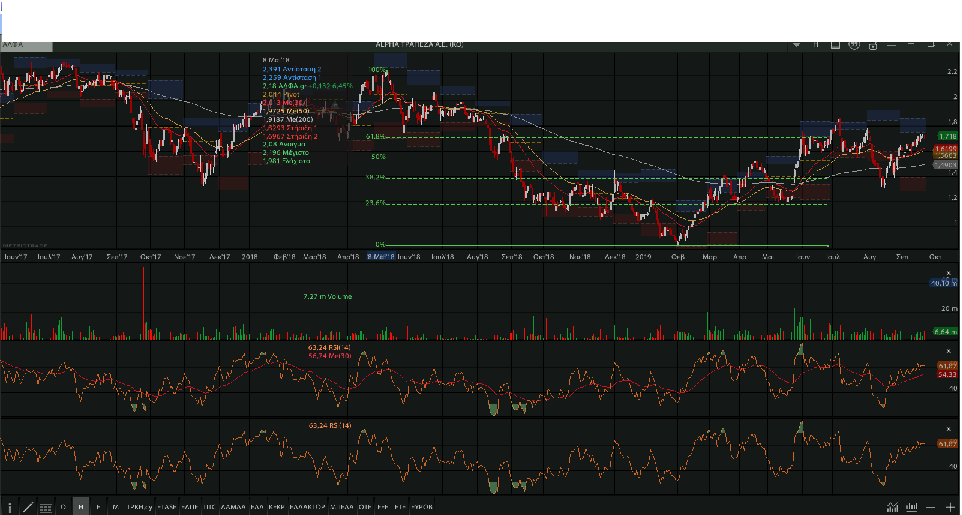Select the line drawing tool

pyautogui.click(x=27, y=507)
